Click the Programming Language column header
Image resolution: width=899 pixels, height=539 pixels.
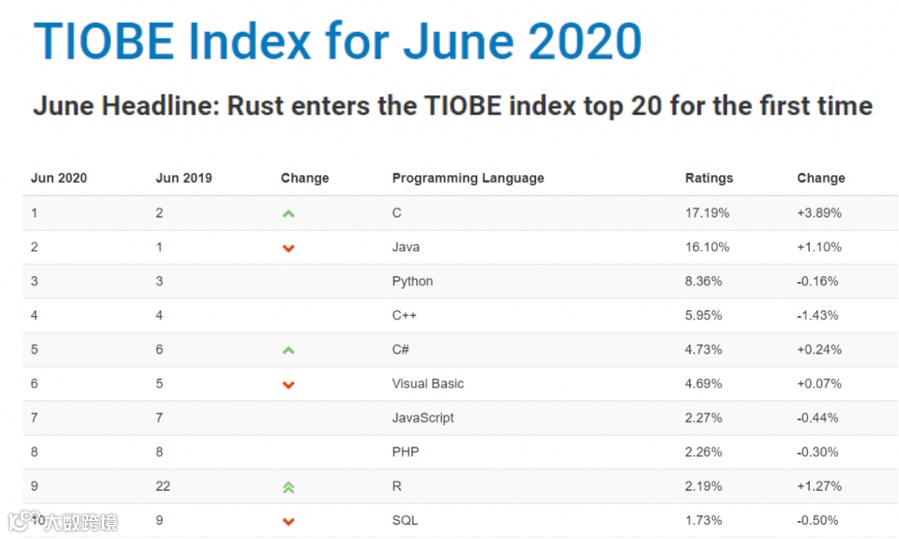(468, 178)
